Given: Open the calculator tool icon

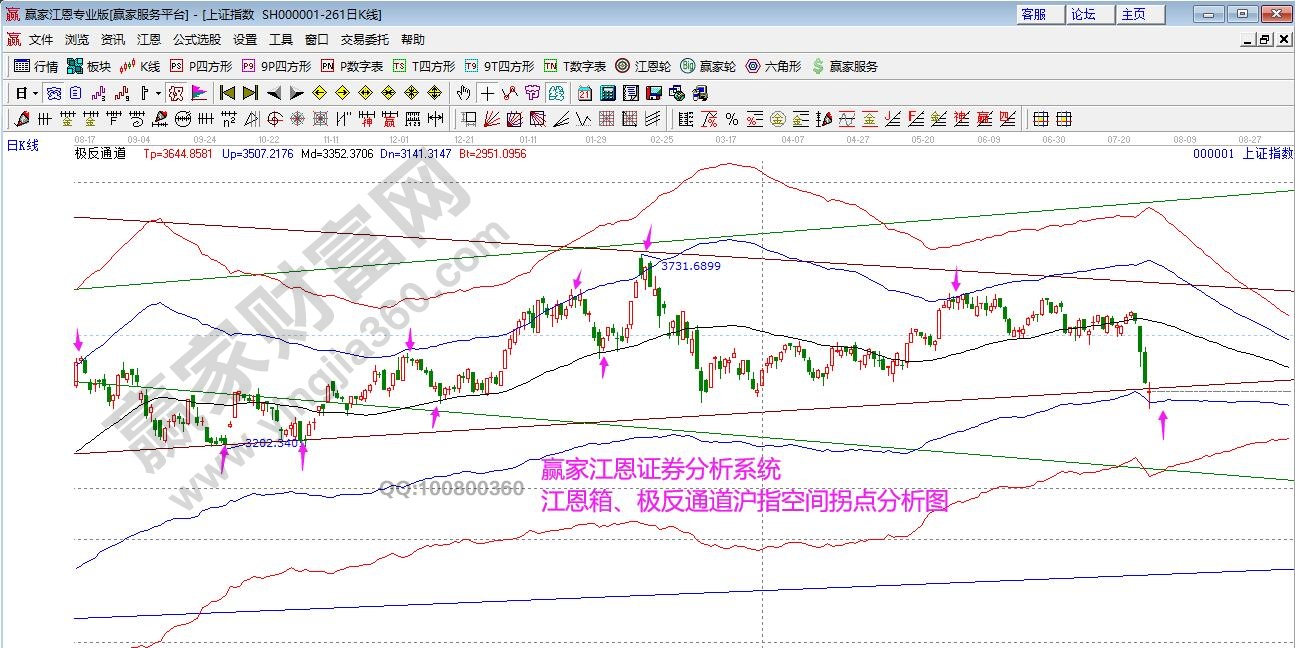Looking at the screenshot, I should click(x=607, y=93).
